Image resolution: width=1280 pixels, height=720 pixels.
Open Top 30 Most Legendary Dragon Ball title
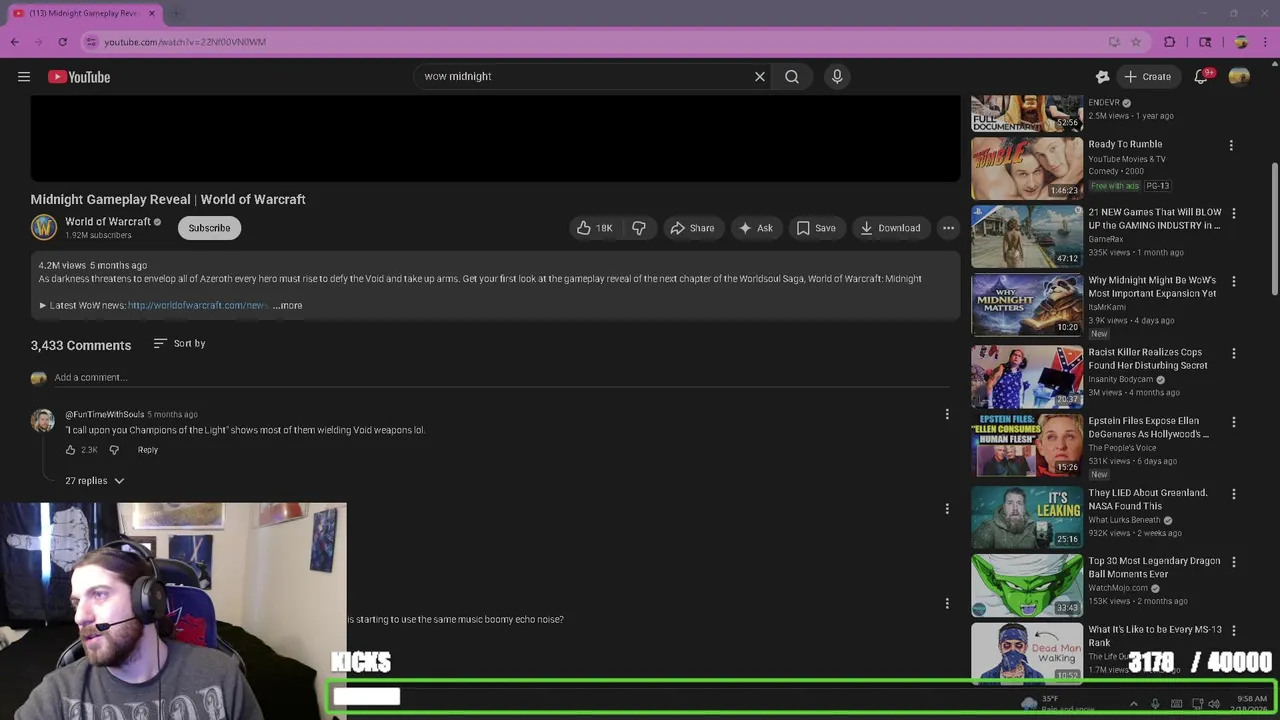pos(1154,568)
